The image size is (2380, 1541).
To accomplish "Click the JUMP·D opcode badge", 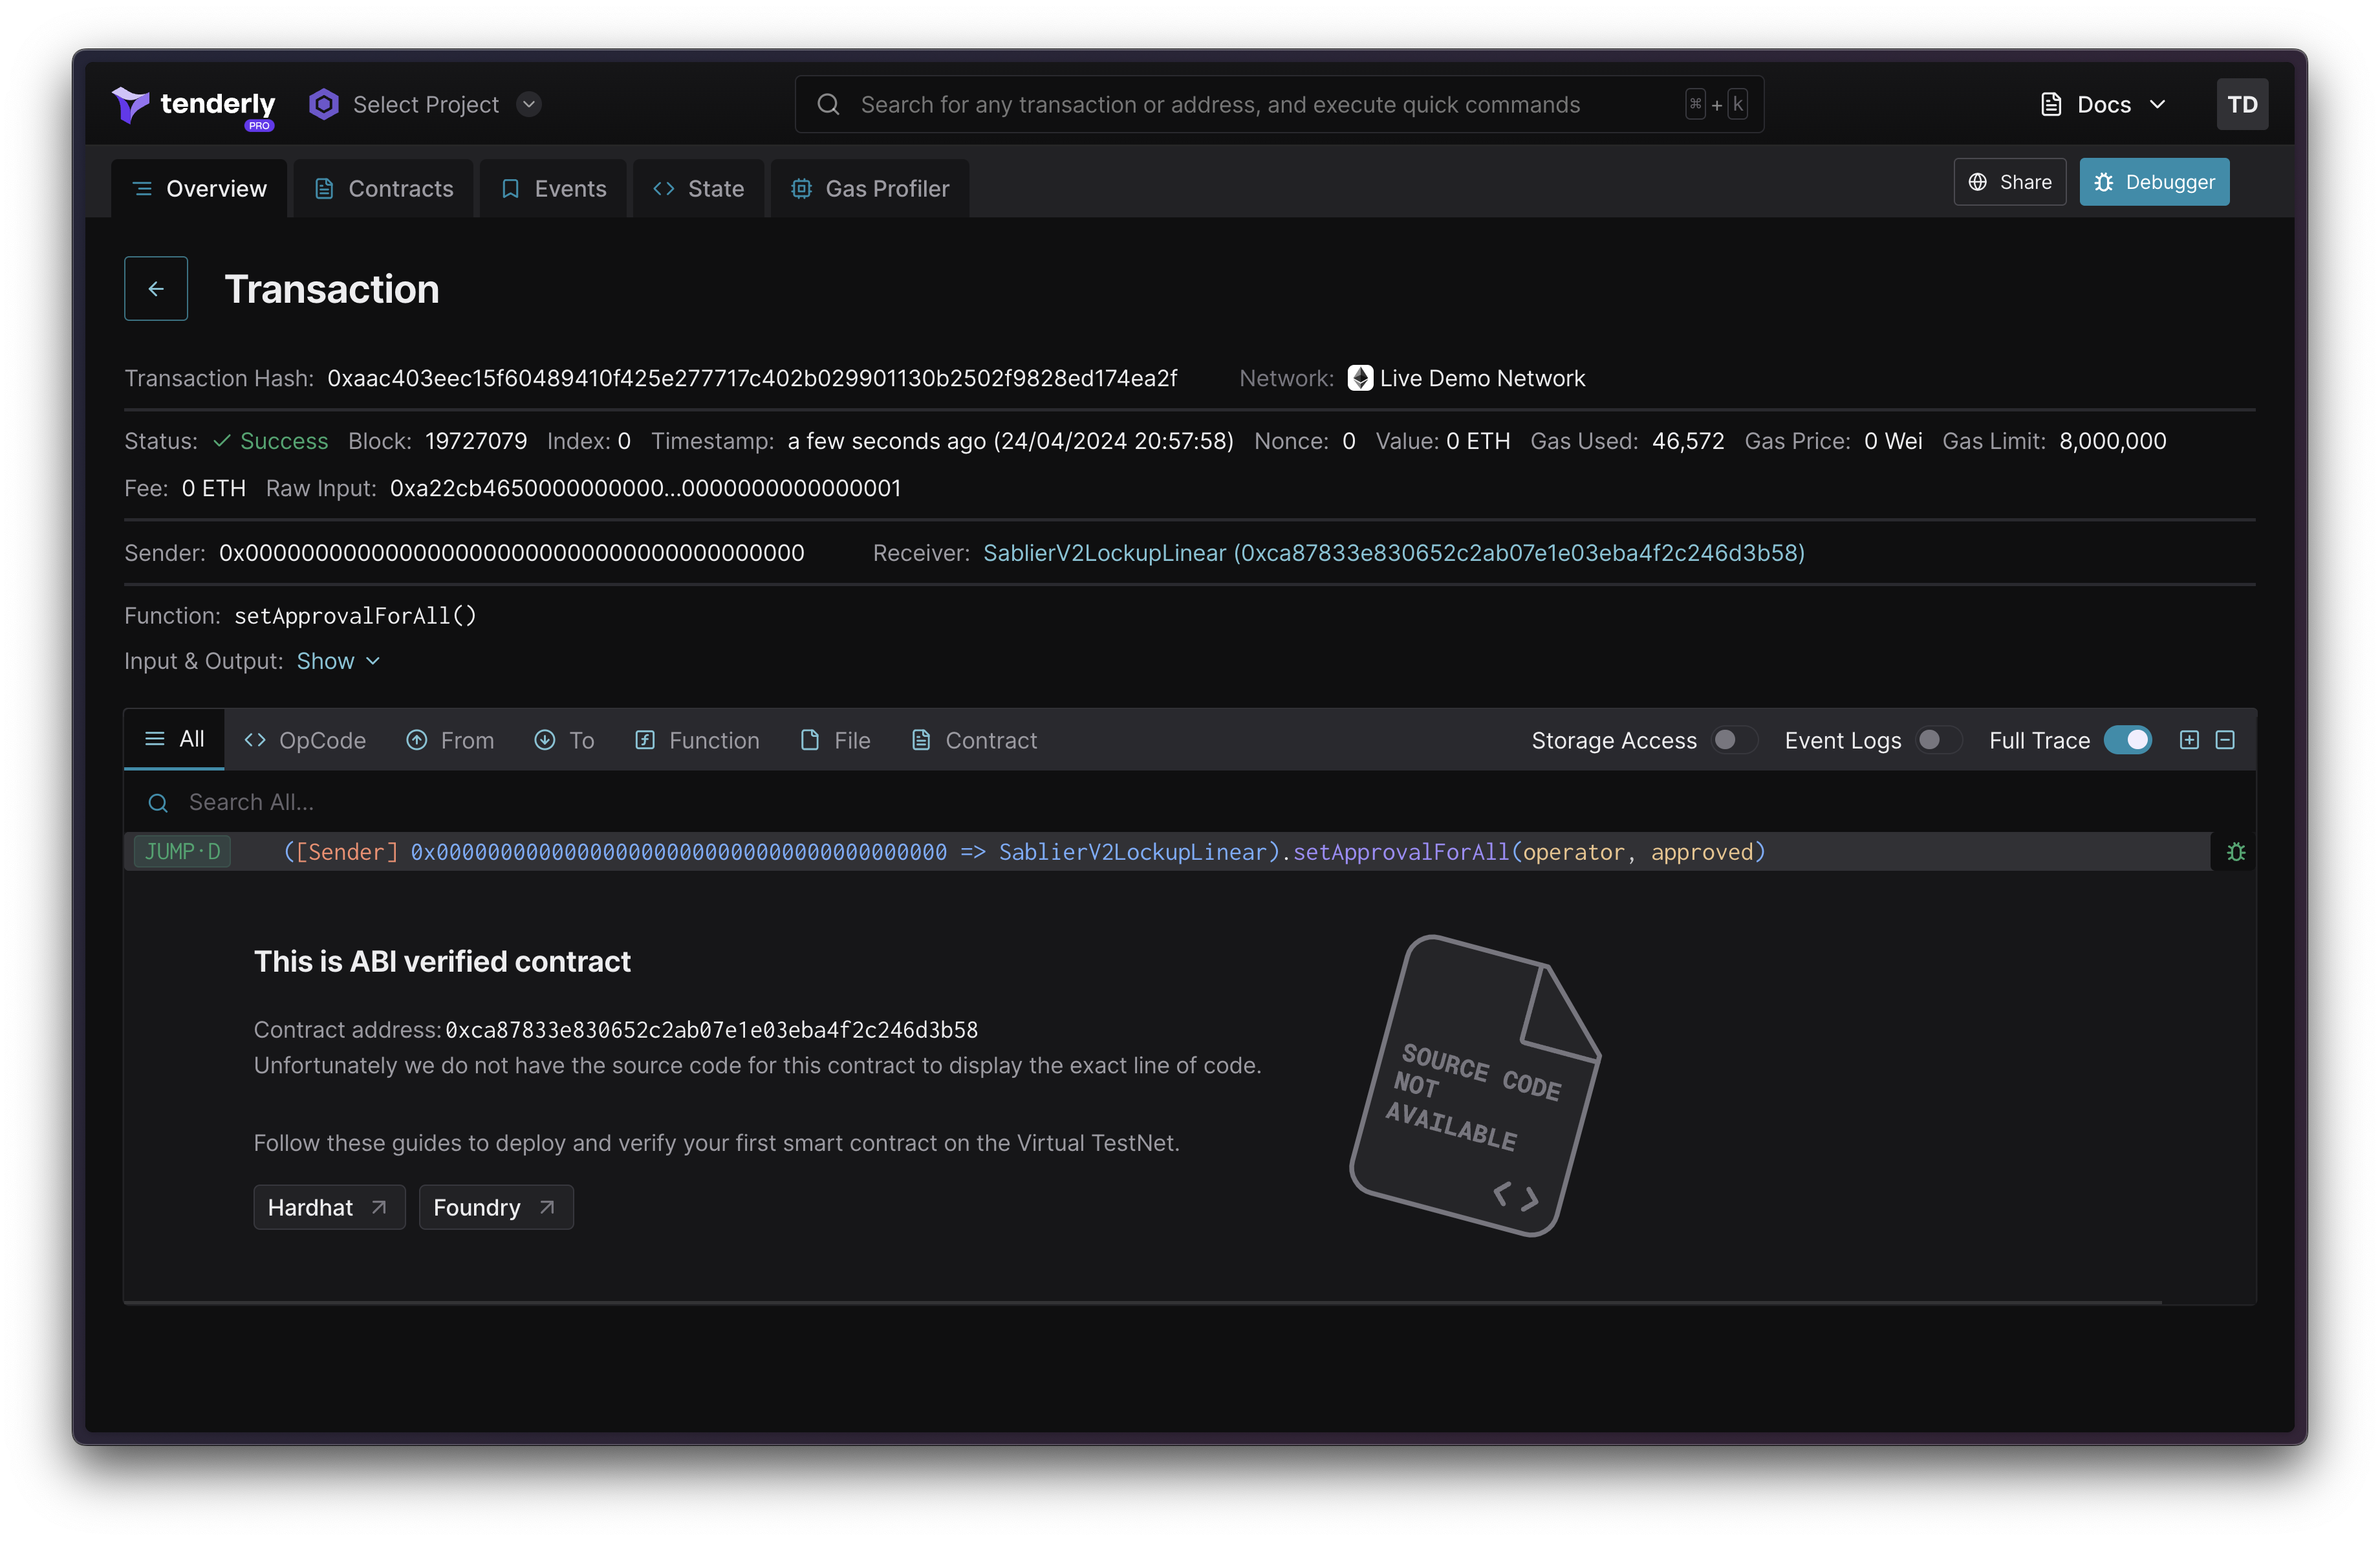I will coord(183,852).
